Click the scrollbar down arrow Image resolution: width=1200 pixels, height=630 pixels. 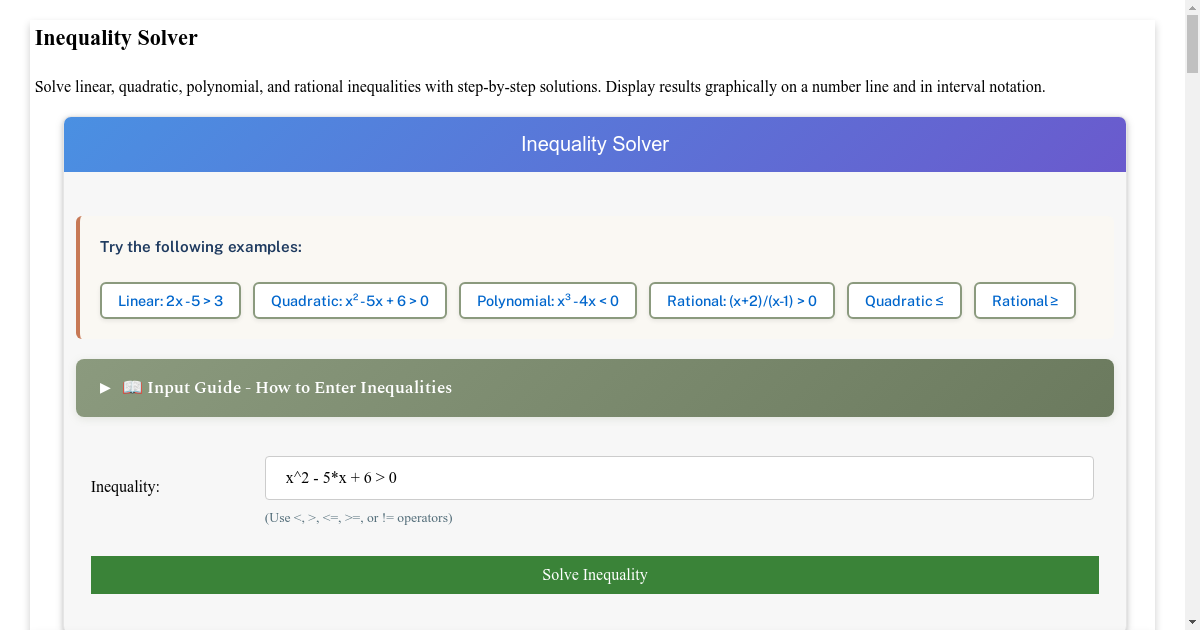[1192, 622]
